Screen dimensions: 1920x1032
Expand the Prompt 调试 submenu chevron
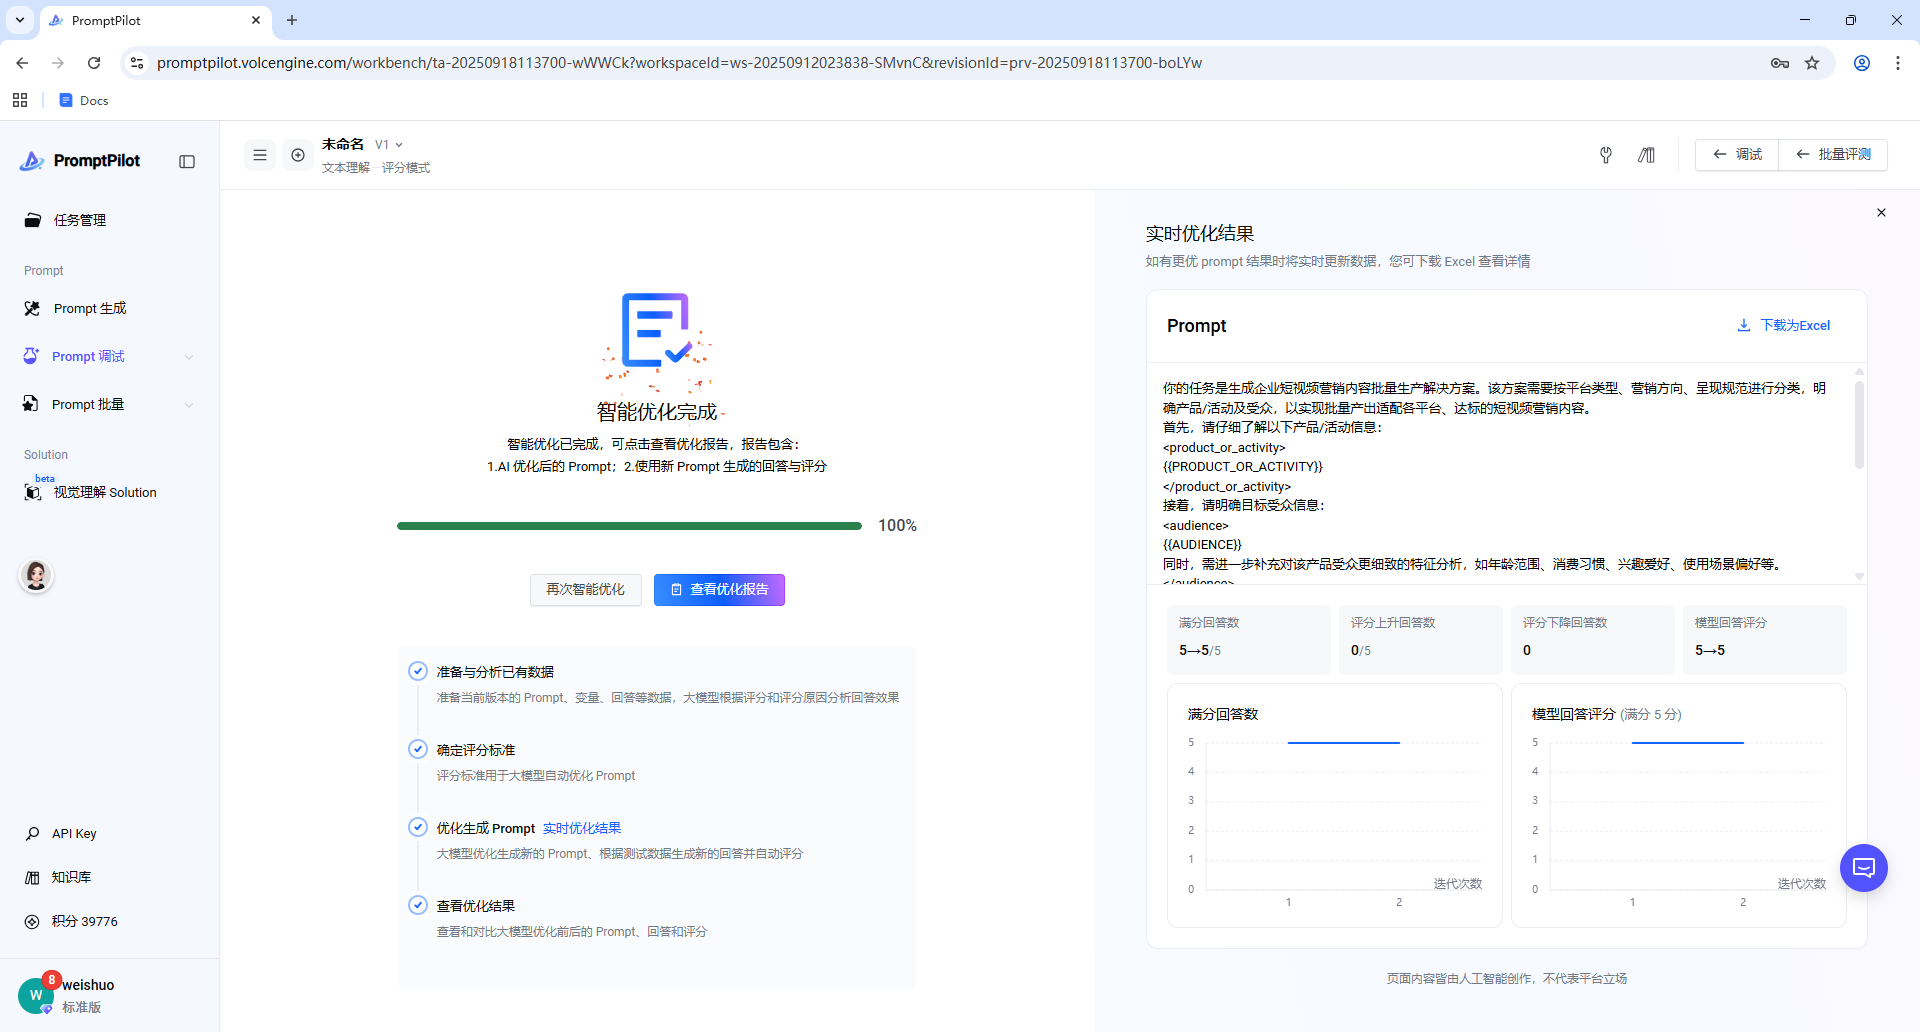pos(189,357)
